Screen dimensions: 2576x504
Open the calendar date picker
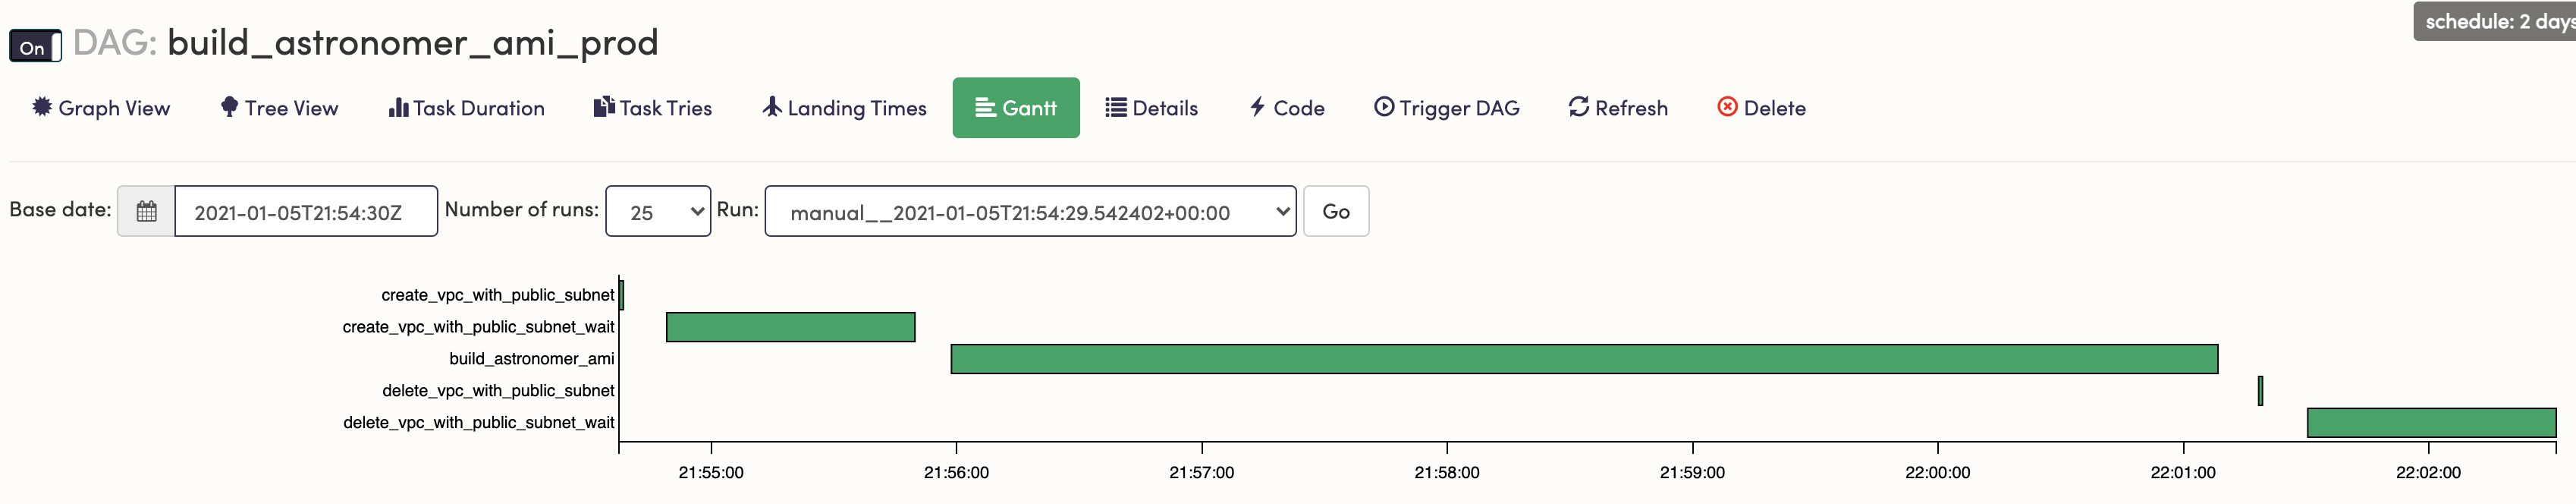tap(145, 210)
